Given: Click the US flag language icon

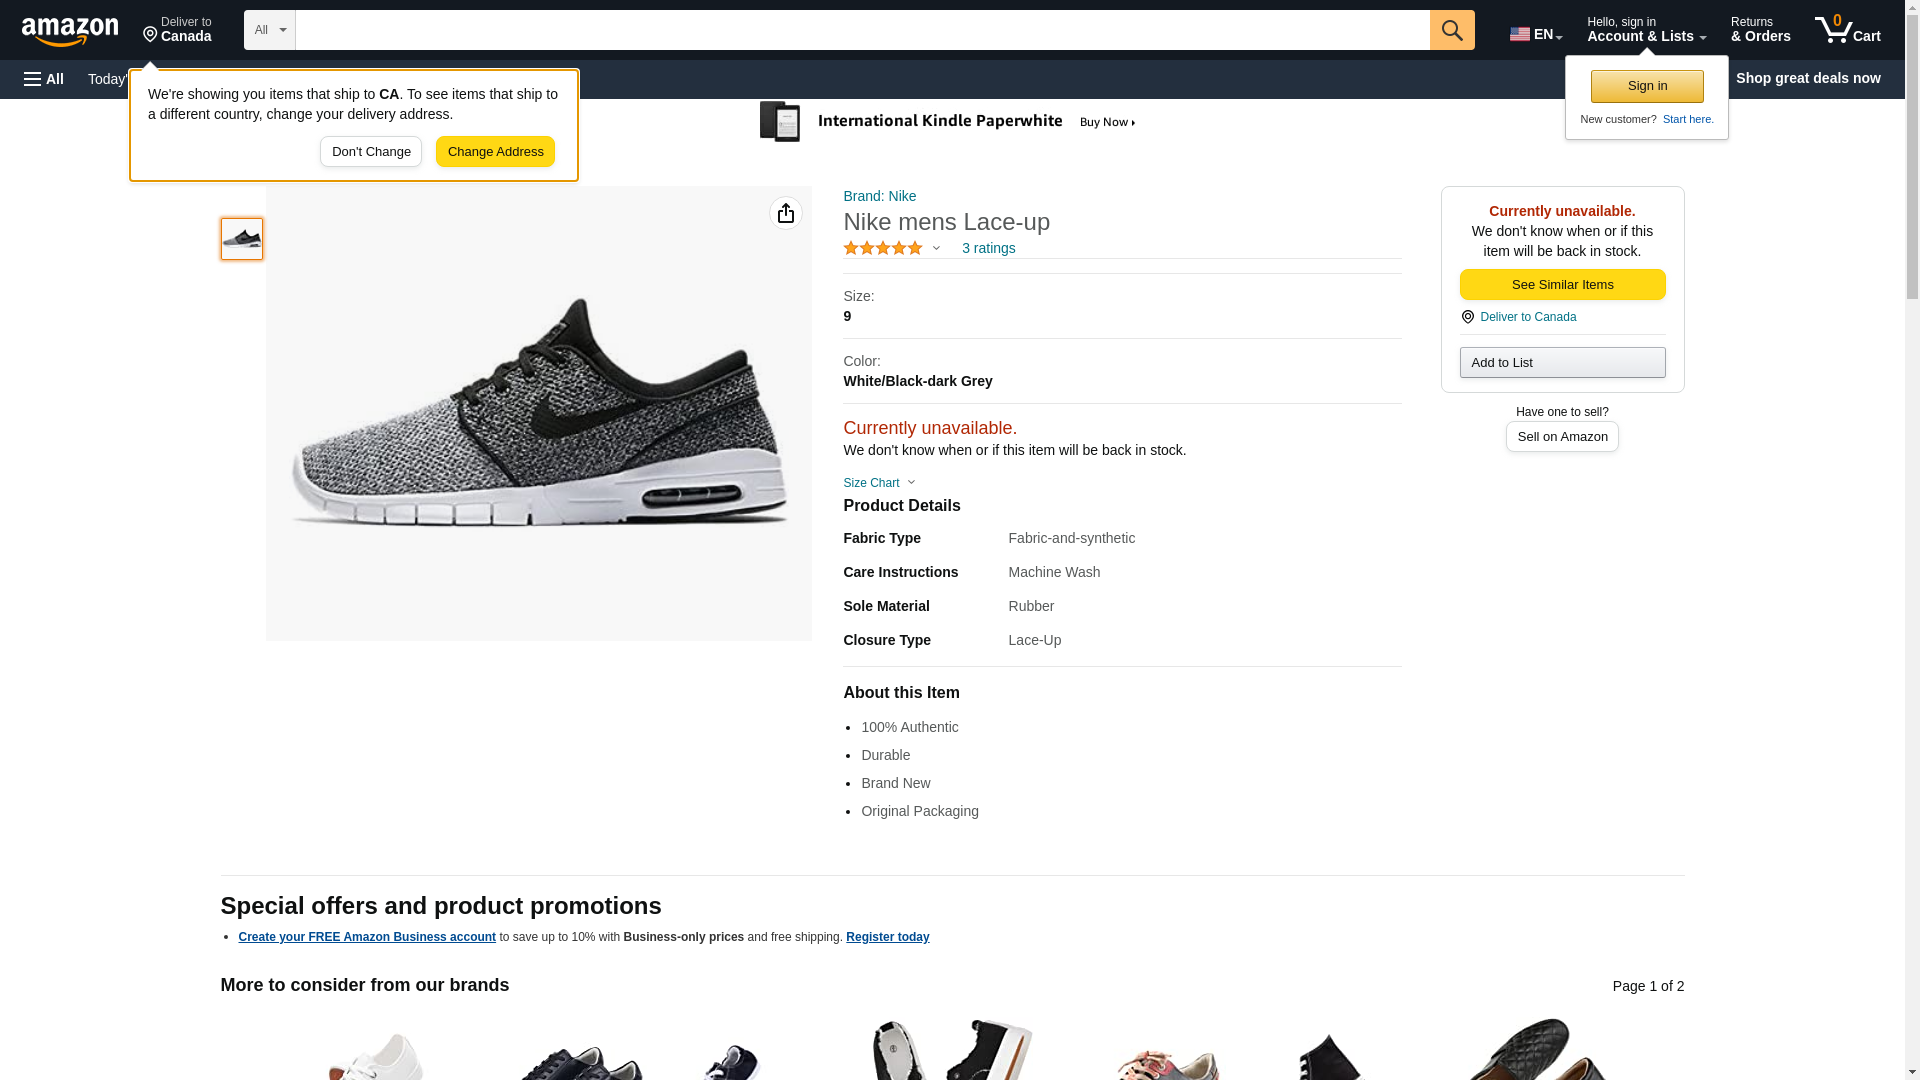Looking at the screenshot, I should [1519, 34].
